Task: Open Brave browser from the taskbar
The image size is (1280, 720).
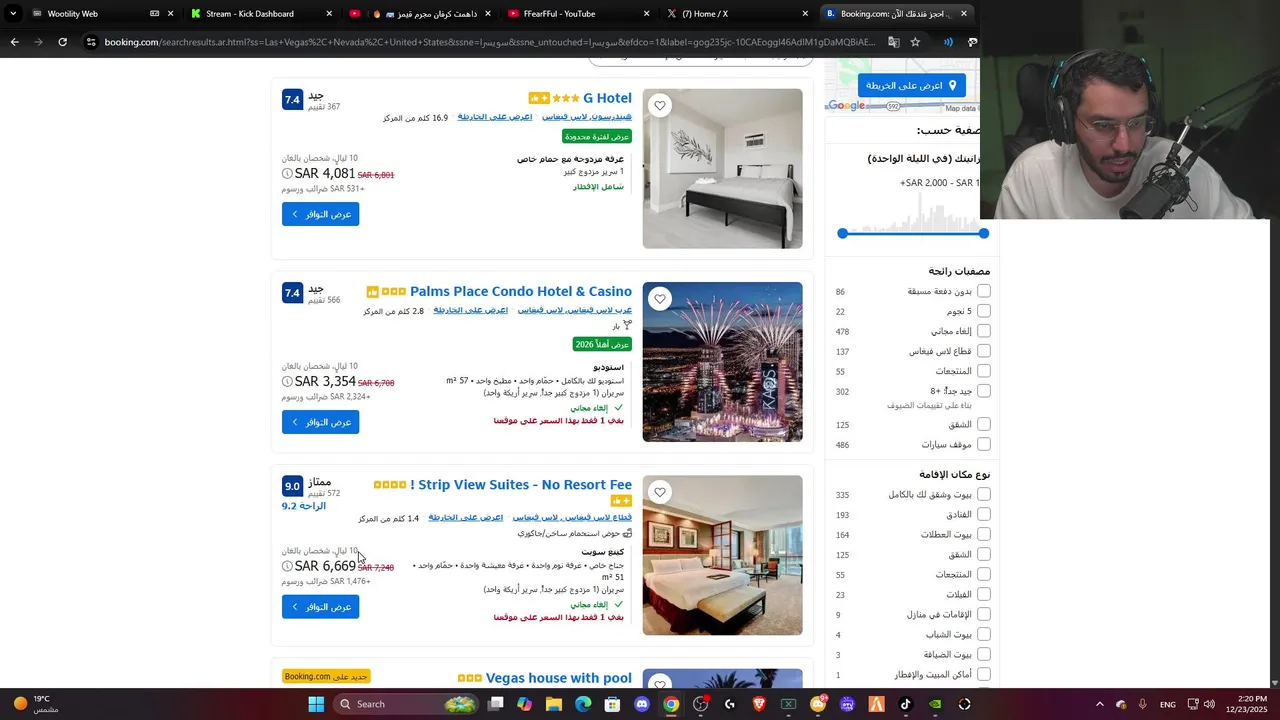Action: click(x=759, y=704)
